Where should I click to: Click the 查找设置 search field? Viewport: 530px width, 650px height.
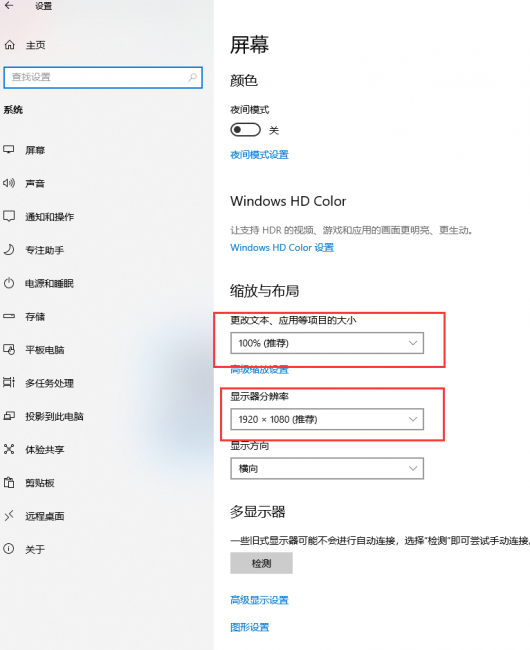coord(103,77)
